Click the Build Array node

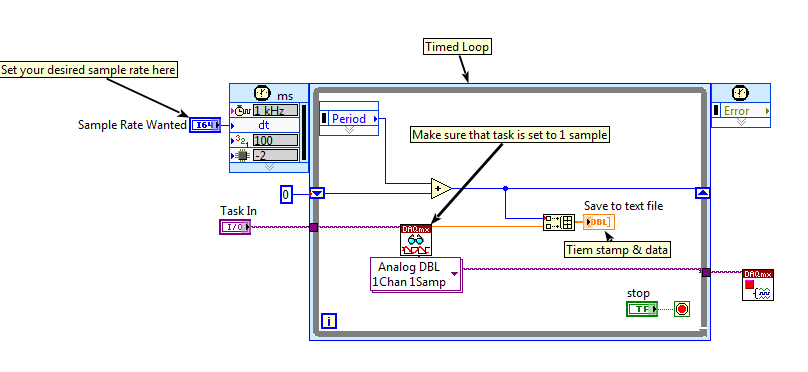(559, 222)
